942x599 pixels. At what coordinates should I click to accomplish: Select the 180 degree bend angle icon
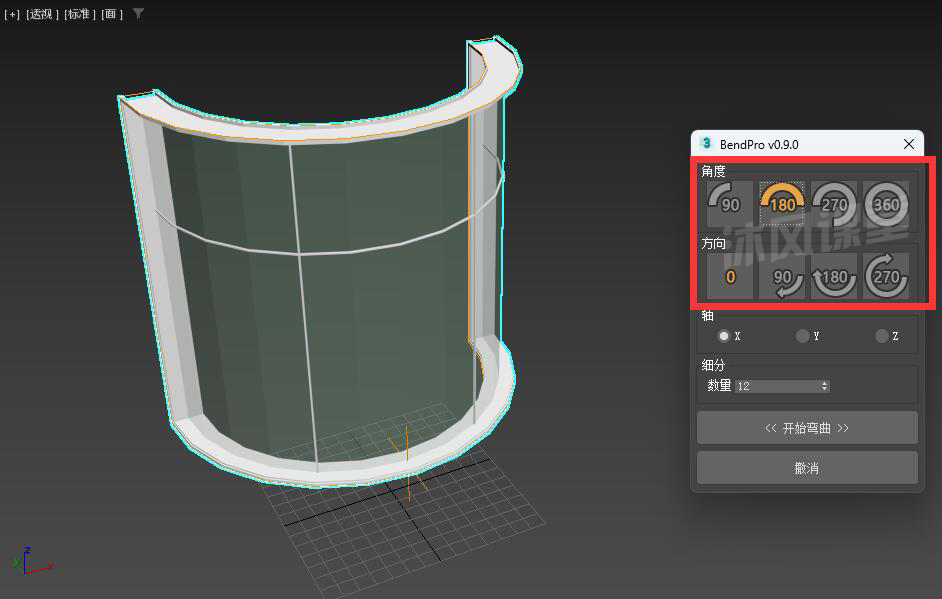(x=782, y=204)
